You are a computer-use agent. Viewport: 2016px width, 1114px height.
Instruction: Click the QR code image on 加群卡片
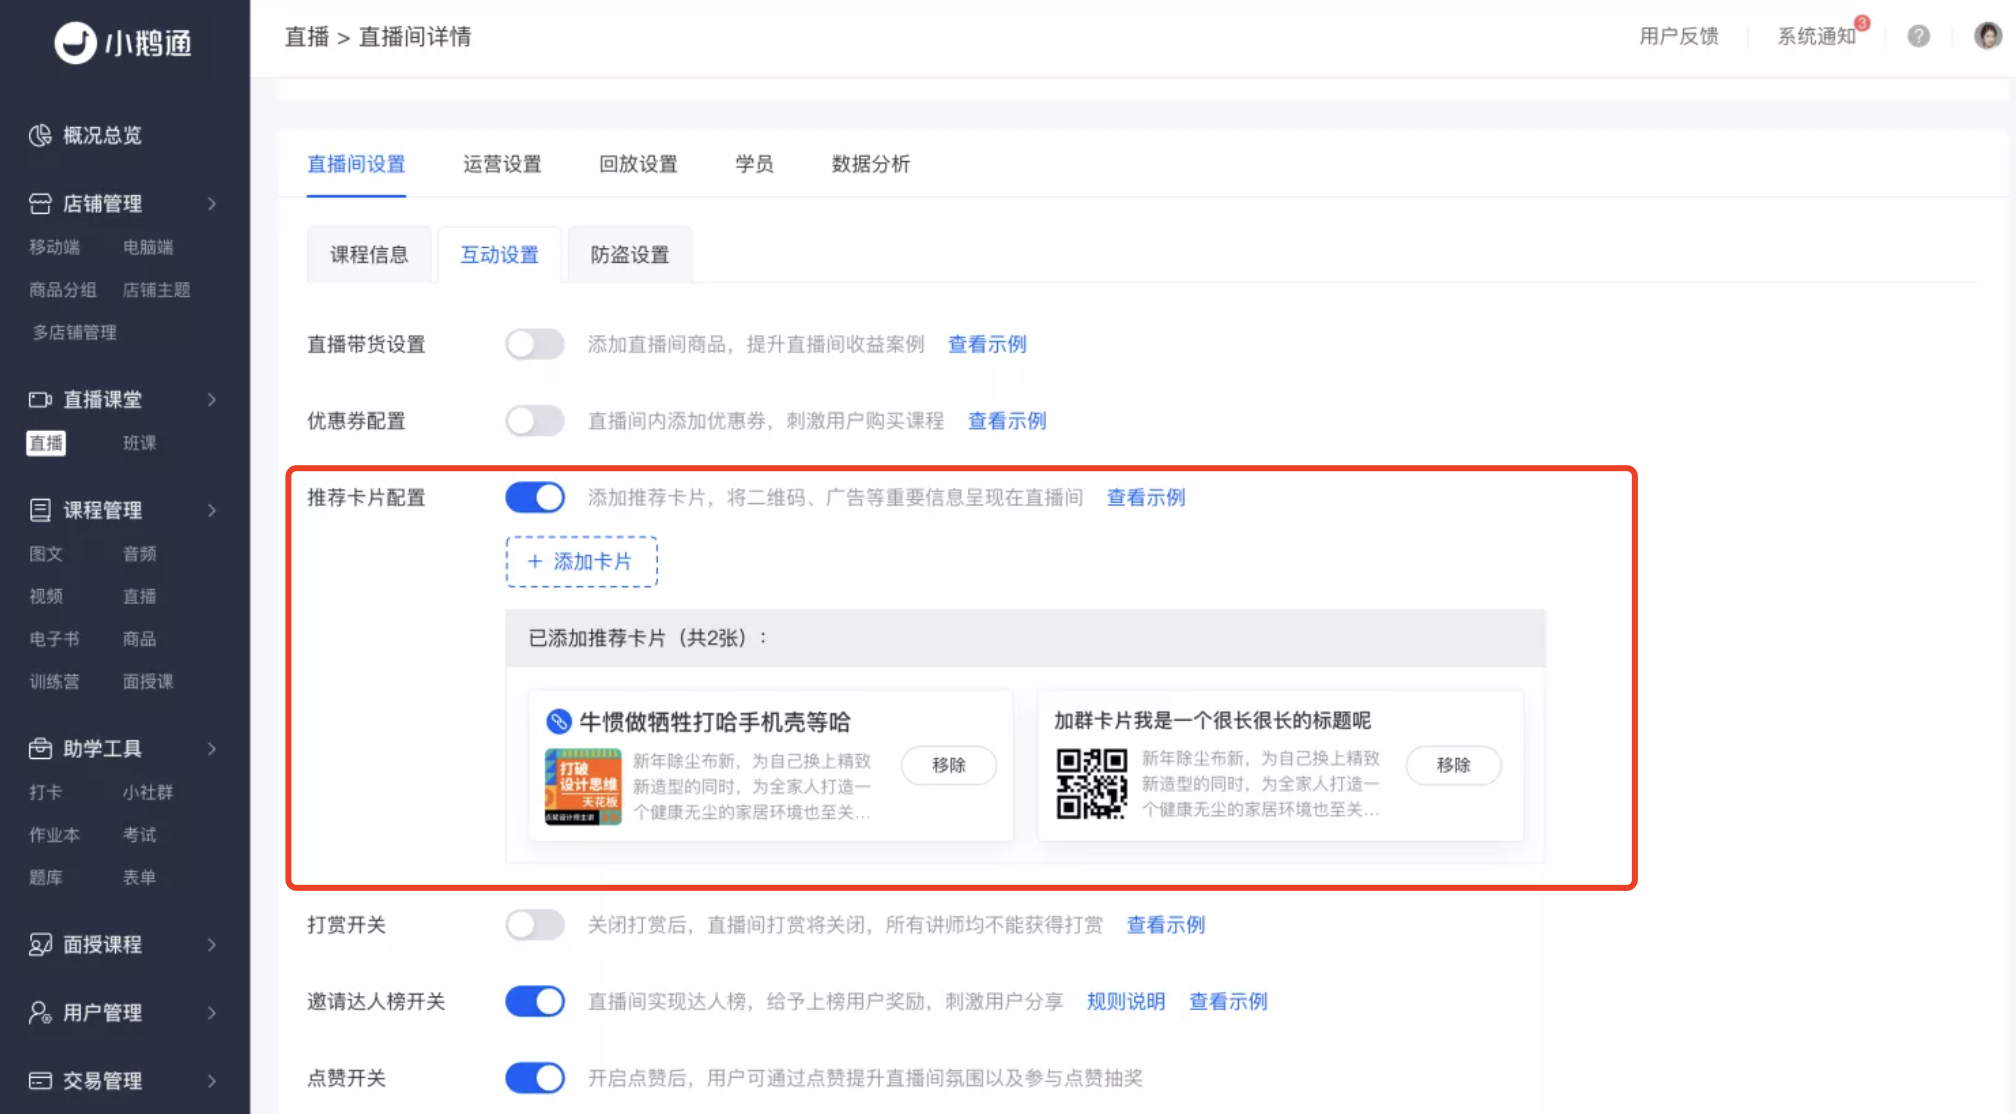(x=1091, y=783)
